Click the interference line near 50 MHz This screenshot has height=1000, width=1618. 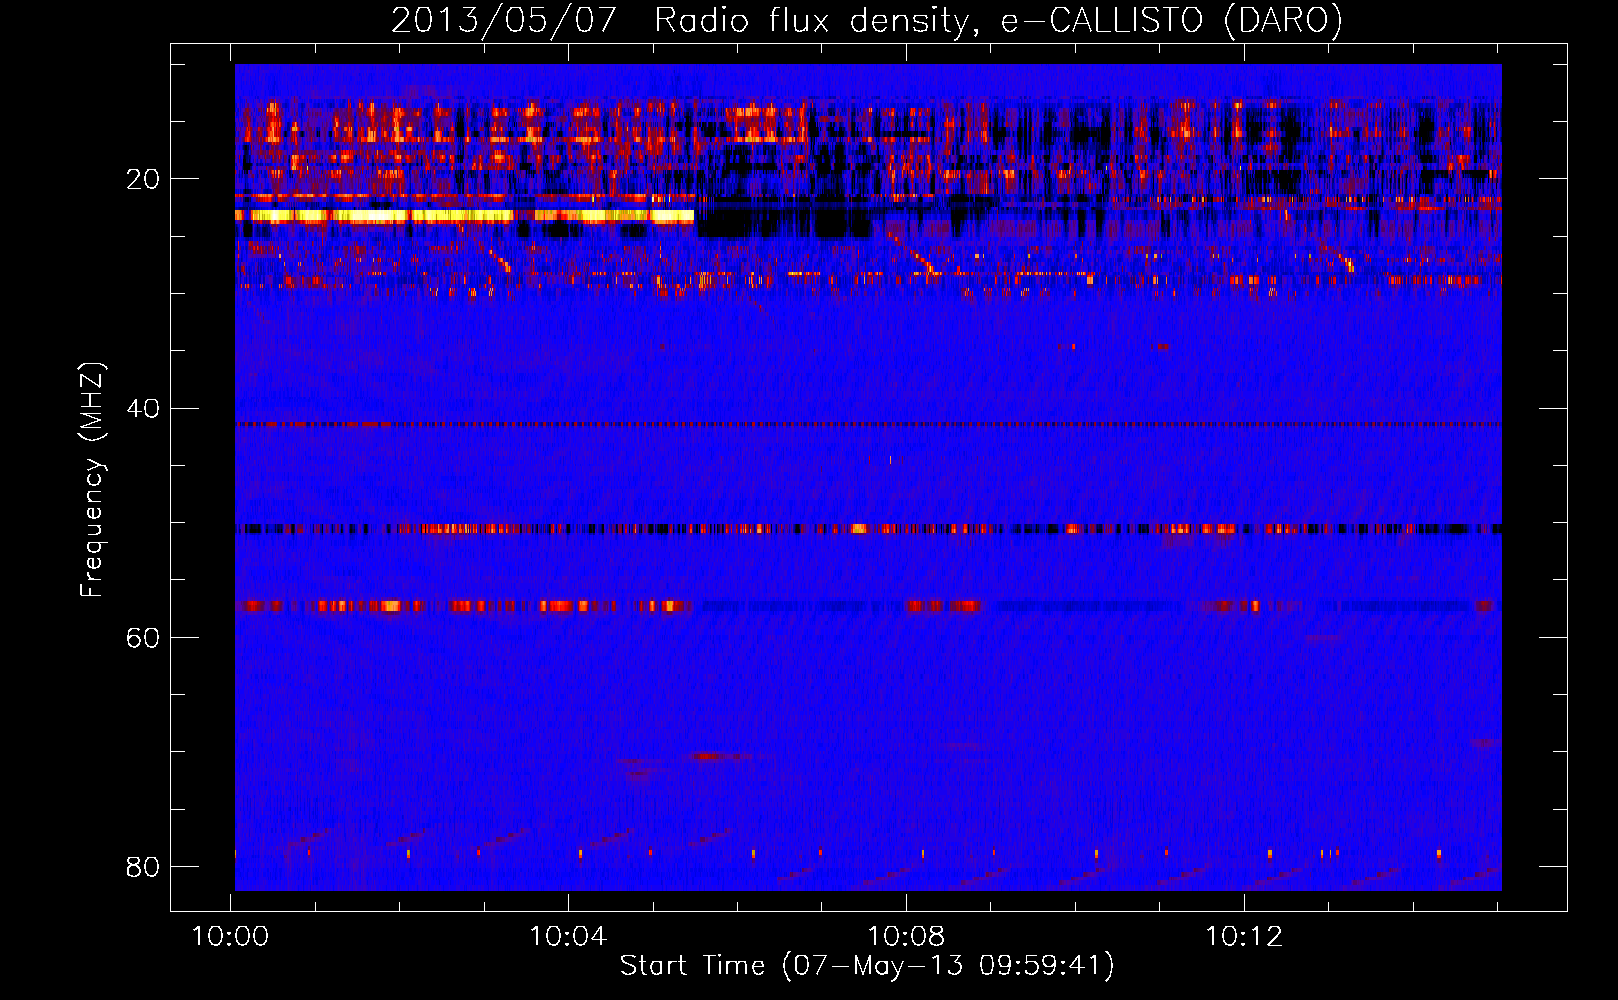tap(868, 529)
